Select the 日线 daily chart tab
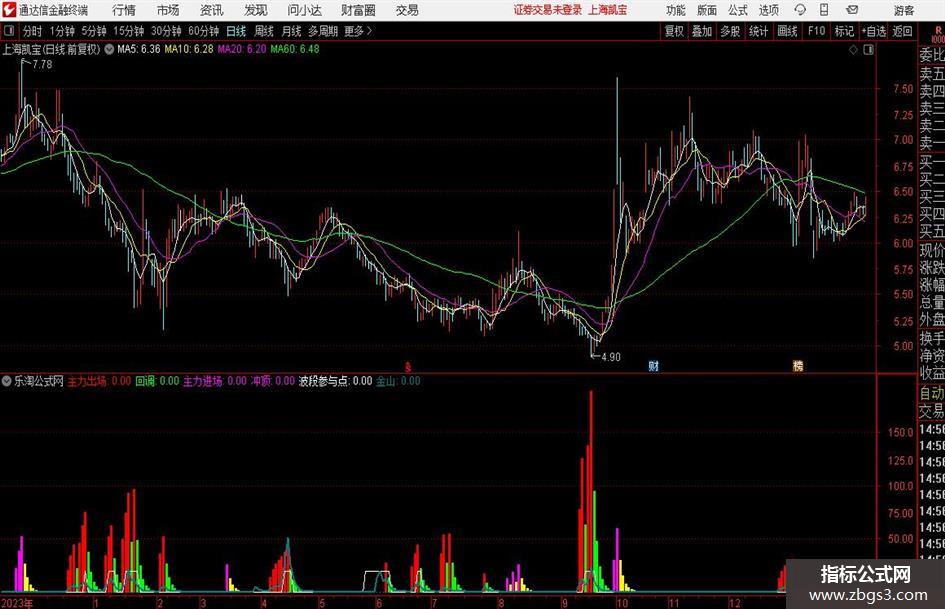The height and width of the screenshot is (609, 945). pyautogui.click(x=236, y=31)
